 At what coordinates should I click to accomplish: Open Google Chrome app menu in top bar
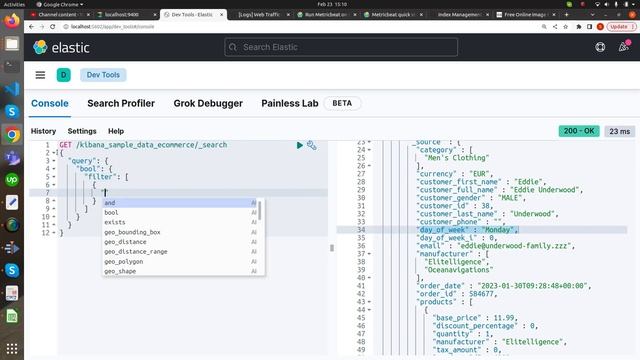(60, 4)
